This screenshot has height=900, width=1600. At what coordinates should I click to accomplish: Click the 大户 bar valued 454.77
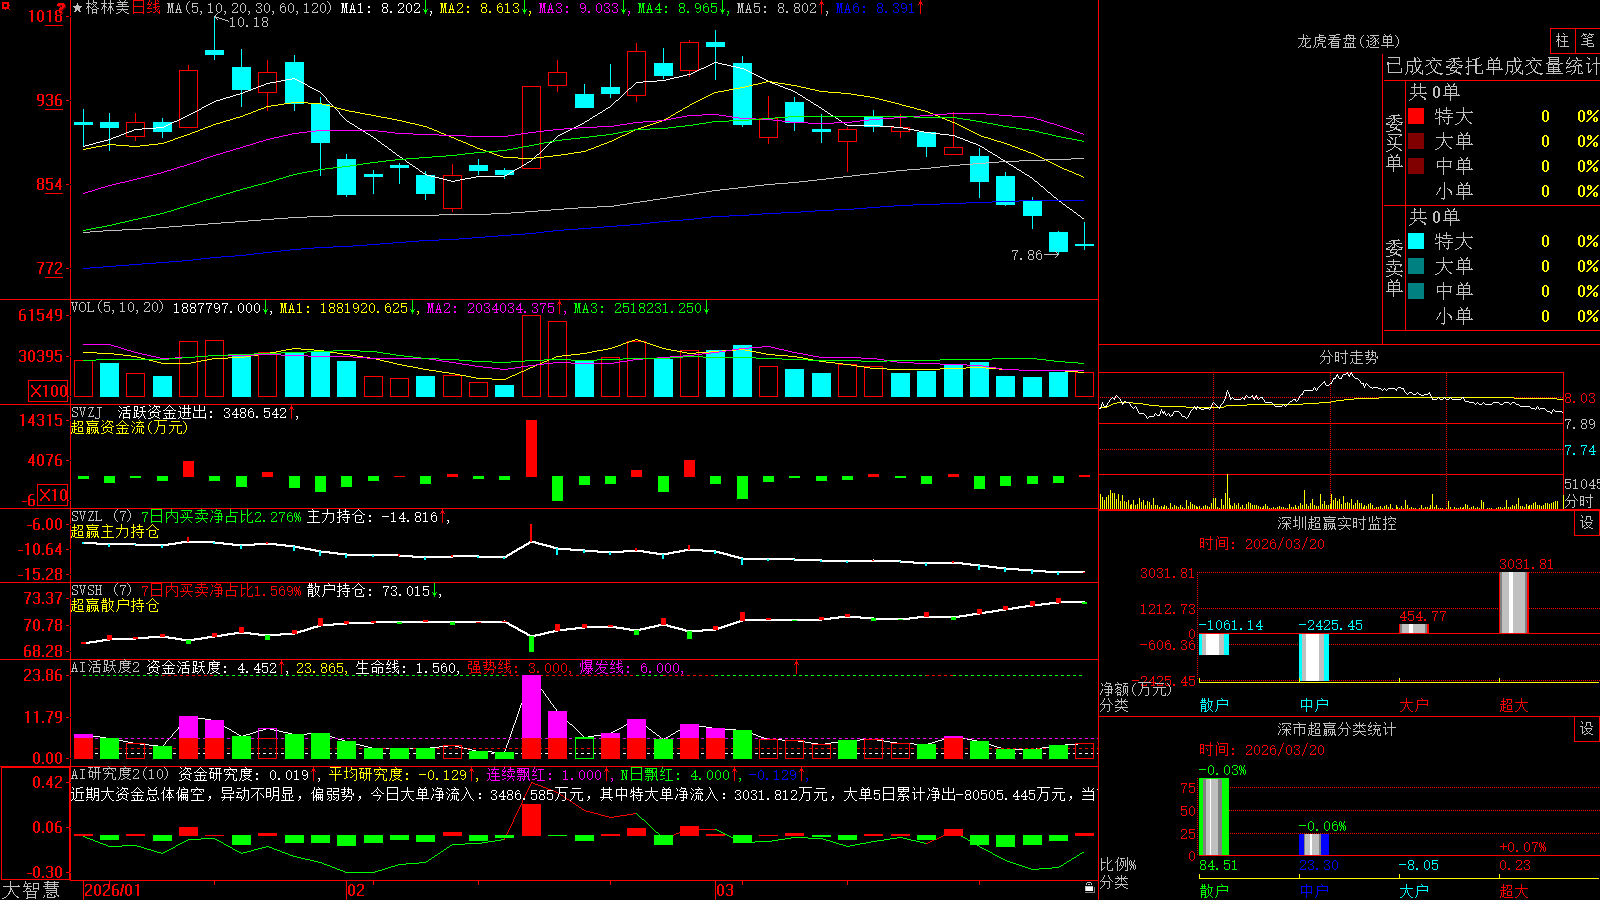coord(1414,628)
